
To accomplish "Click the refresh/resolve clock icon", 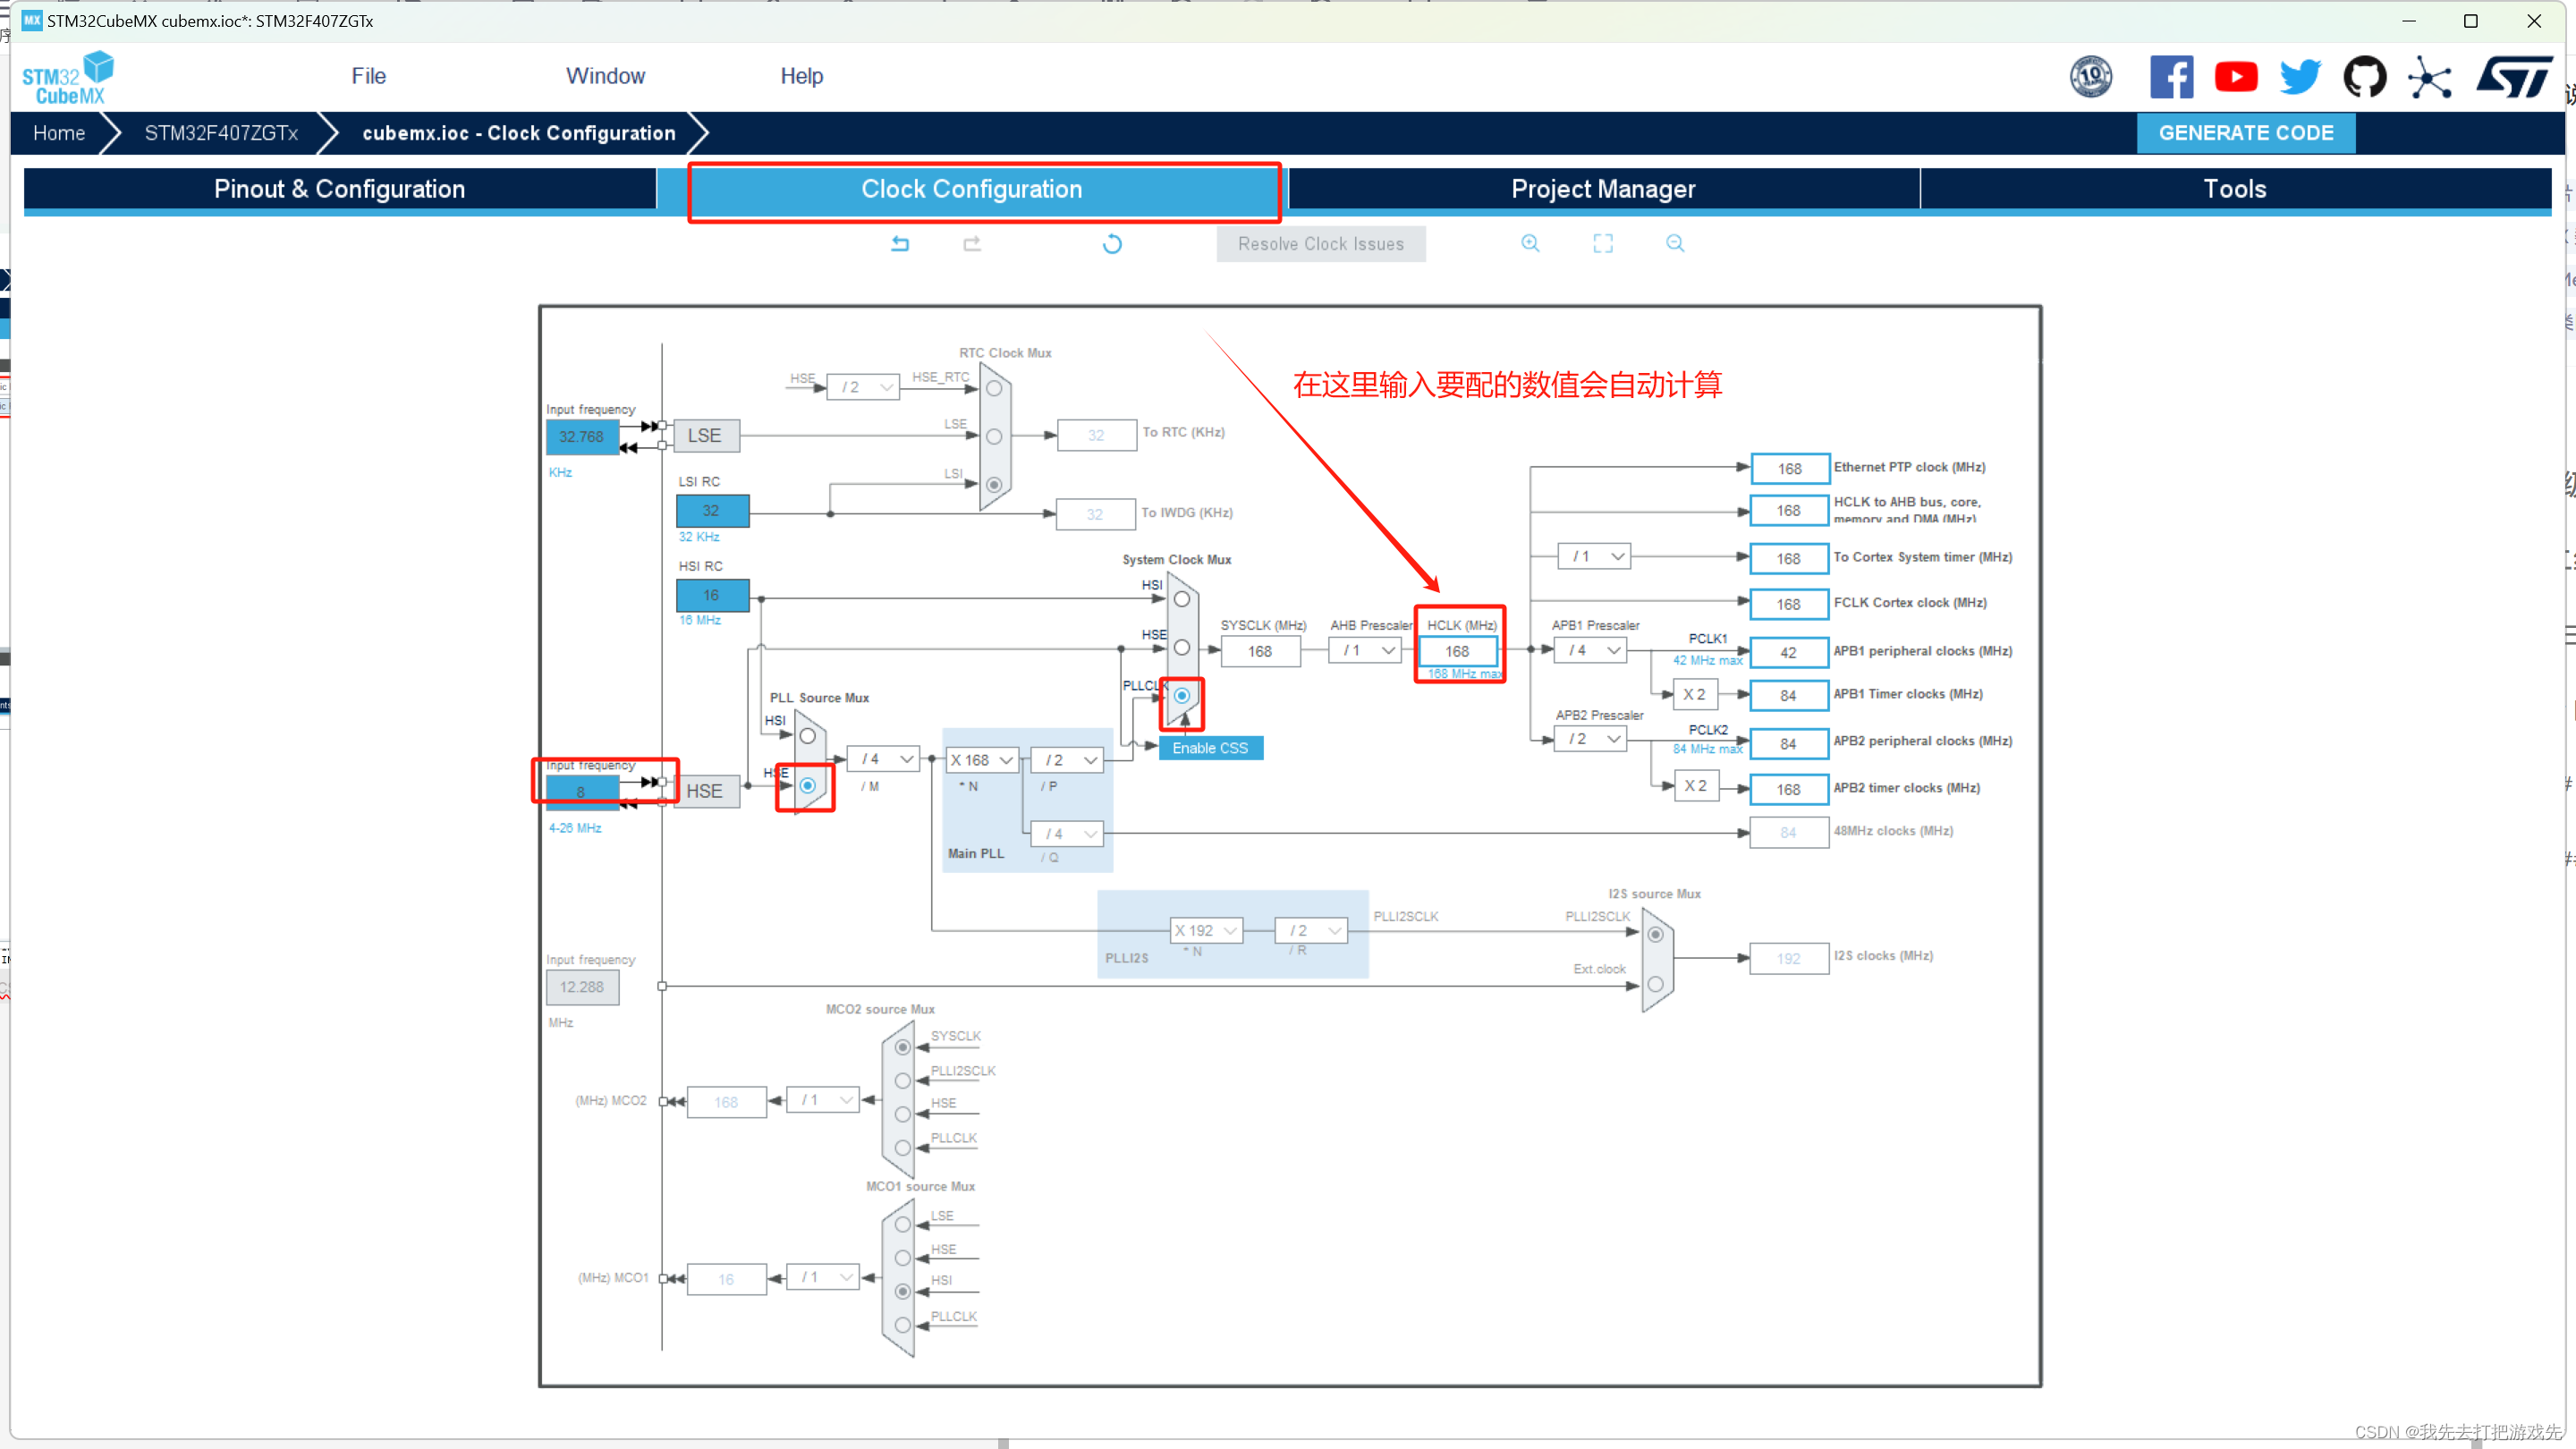I will coord(1113,244).
